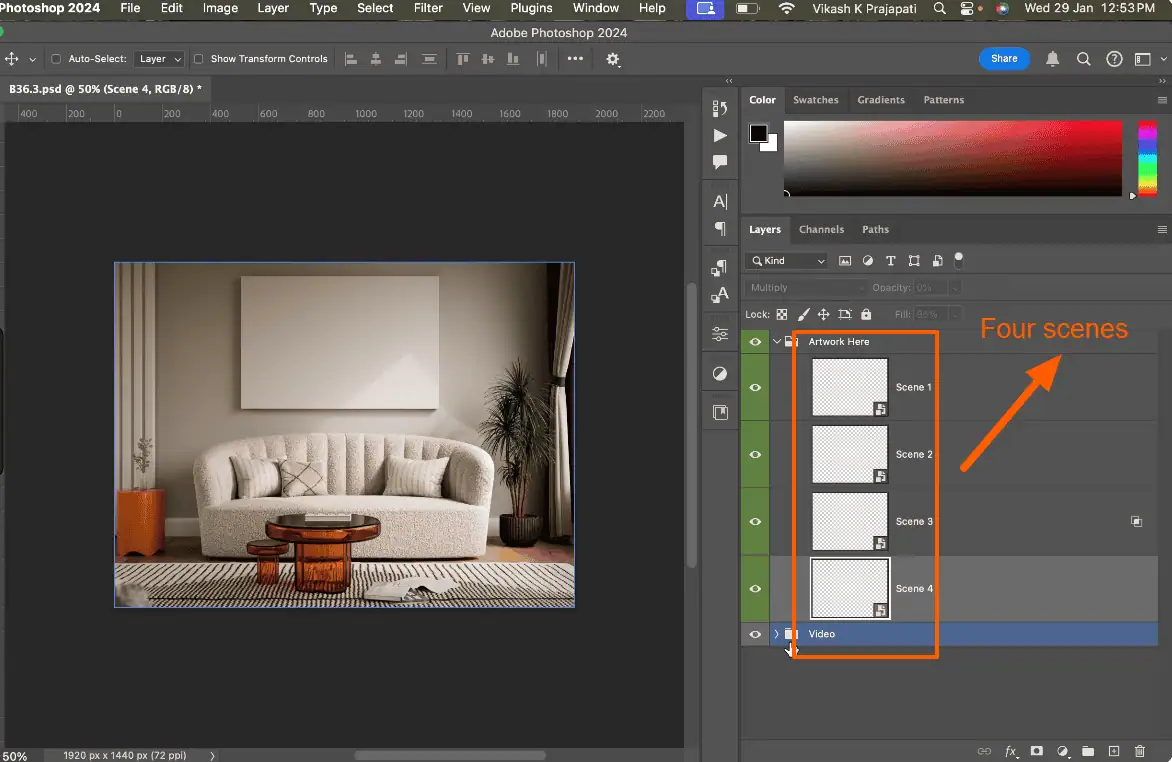1172x762 pixels.
Task: Create a new layer with plus icon
Action: tap(1114, 751)
